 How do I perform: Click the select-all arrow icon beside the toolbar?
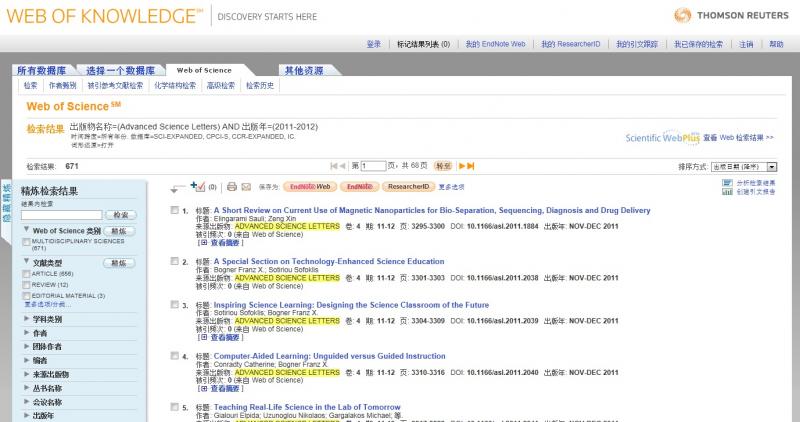click(178, 188)
